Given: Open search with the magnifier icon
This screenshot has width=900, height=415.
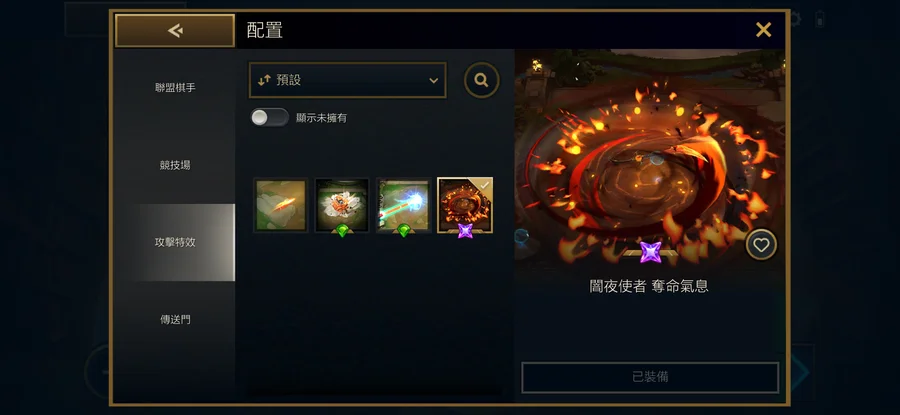Looking at the screenshot, I should (x=482, y=80).
